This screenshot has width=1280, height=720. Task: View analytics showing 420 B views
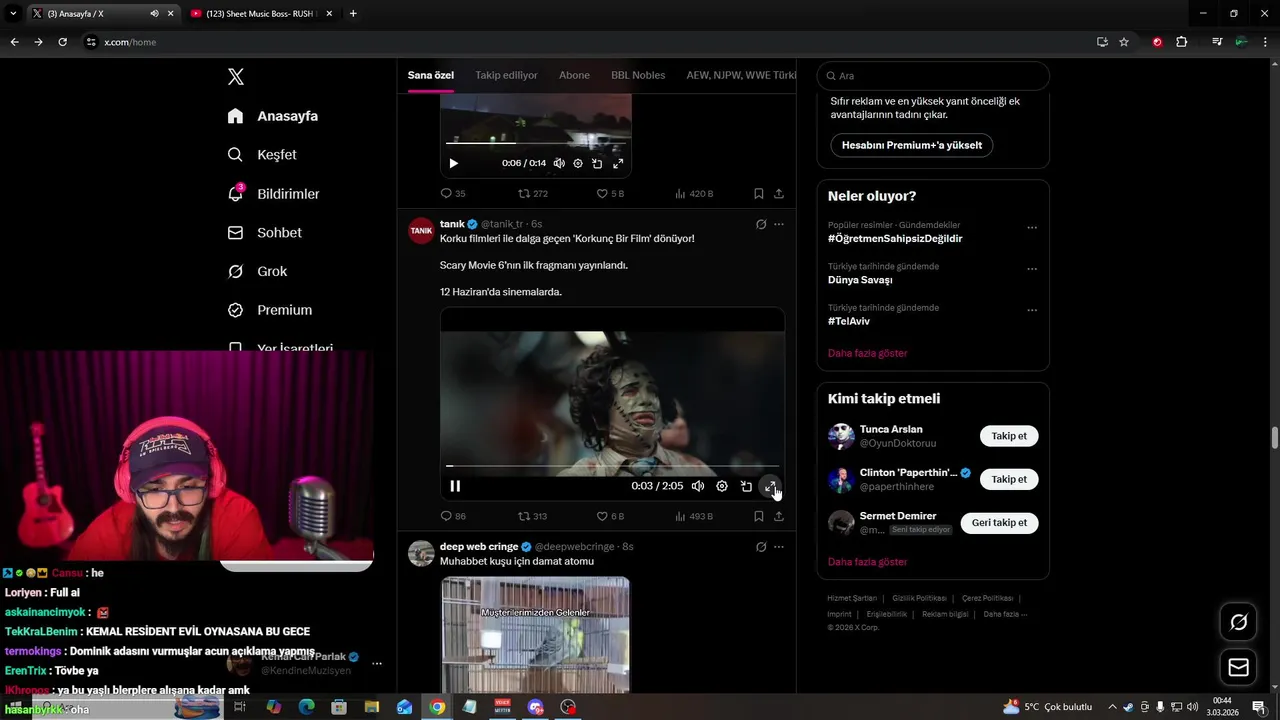point(694,194)
